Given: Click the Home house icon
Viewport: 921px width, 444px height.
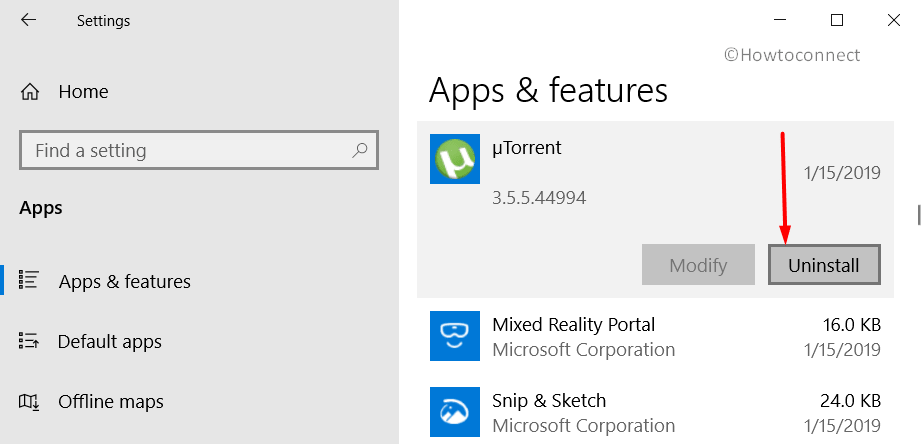Looking at the screenshot, I should click(x=30, y=92).
